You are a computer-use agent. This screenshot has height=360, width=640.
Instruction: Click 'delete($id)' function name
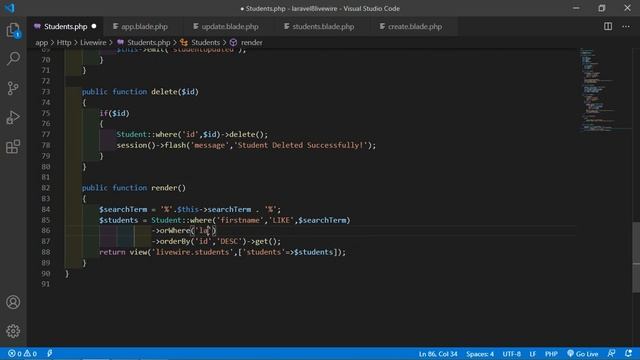175,92
